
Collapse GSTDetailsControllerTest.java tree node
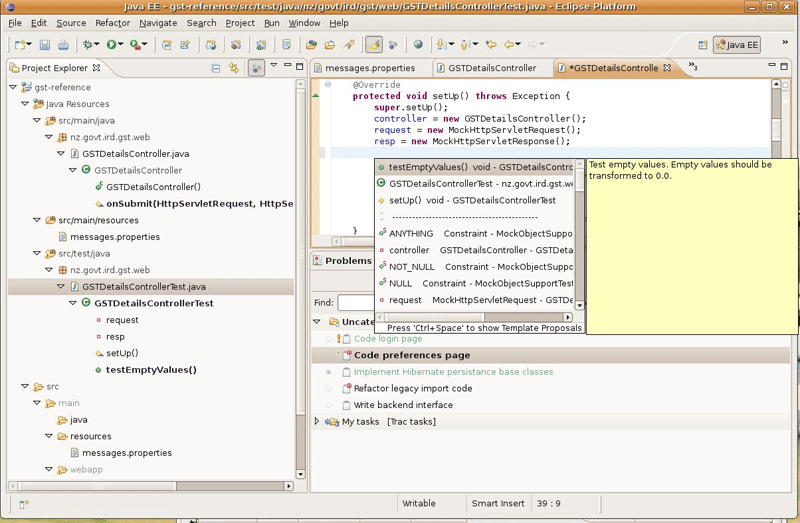click(61, 287)
